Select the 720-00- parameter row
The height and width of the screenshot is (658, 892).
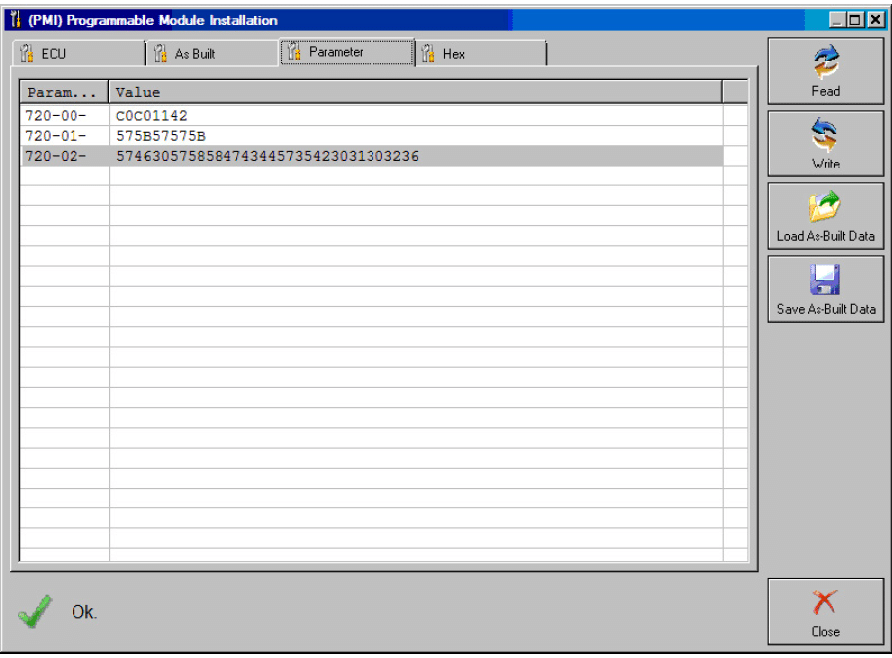[x=56, y=116]
